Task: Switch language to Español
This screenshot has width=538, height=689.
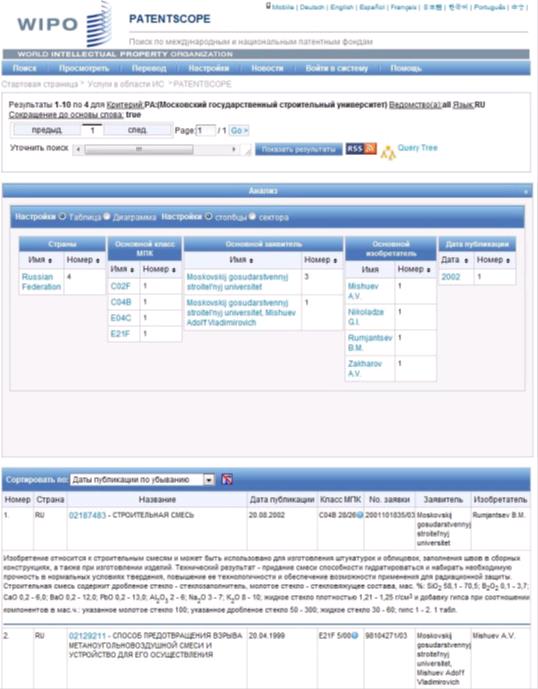Action: (x=372, y=7)
